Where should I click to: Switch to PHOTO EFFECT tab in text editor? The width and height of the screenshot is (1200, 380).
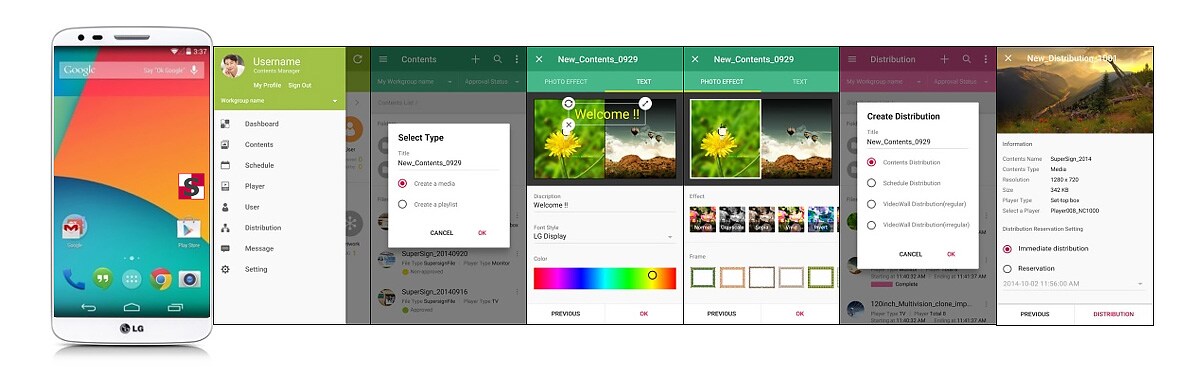coord(565,82)
